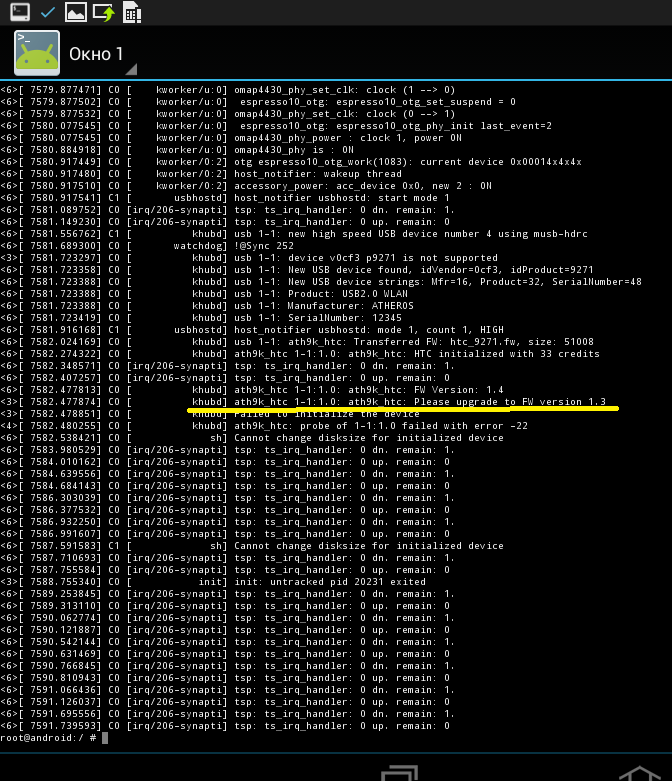Click ts_irq_handler line at timestamp 7586.303039
Image resolution: width=672 pixels, height=781 pixels.
click(x=228, y=498)
